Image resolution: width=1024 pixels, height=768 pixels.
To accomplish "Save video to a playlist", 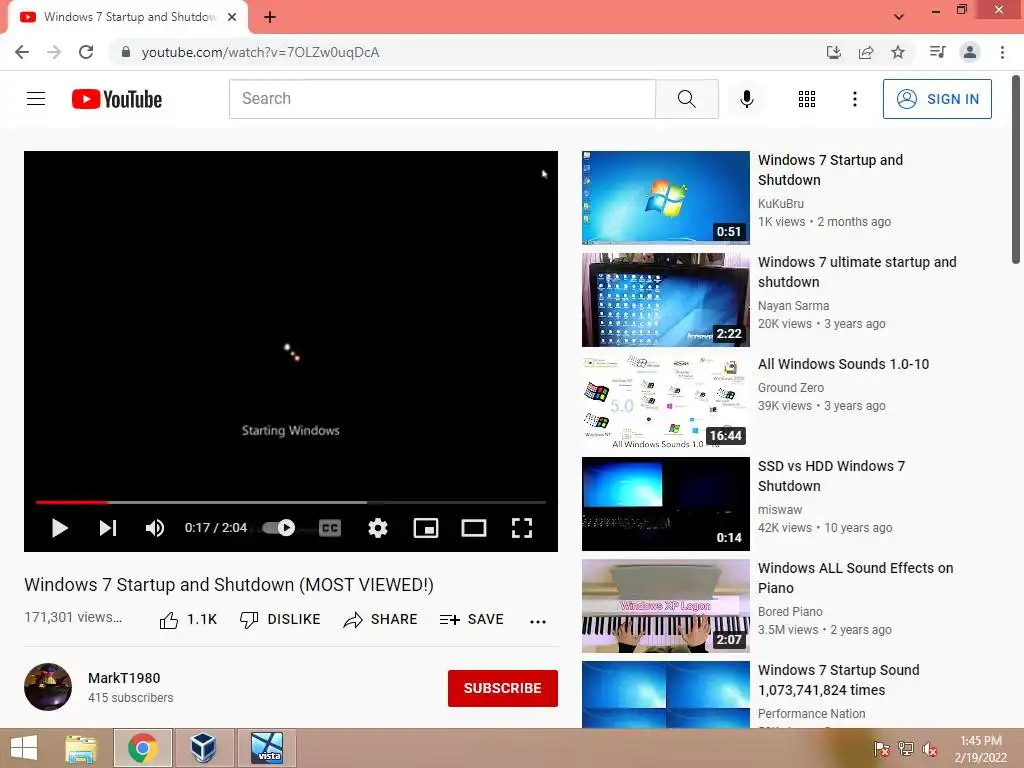I will click(472, 619).
